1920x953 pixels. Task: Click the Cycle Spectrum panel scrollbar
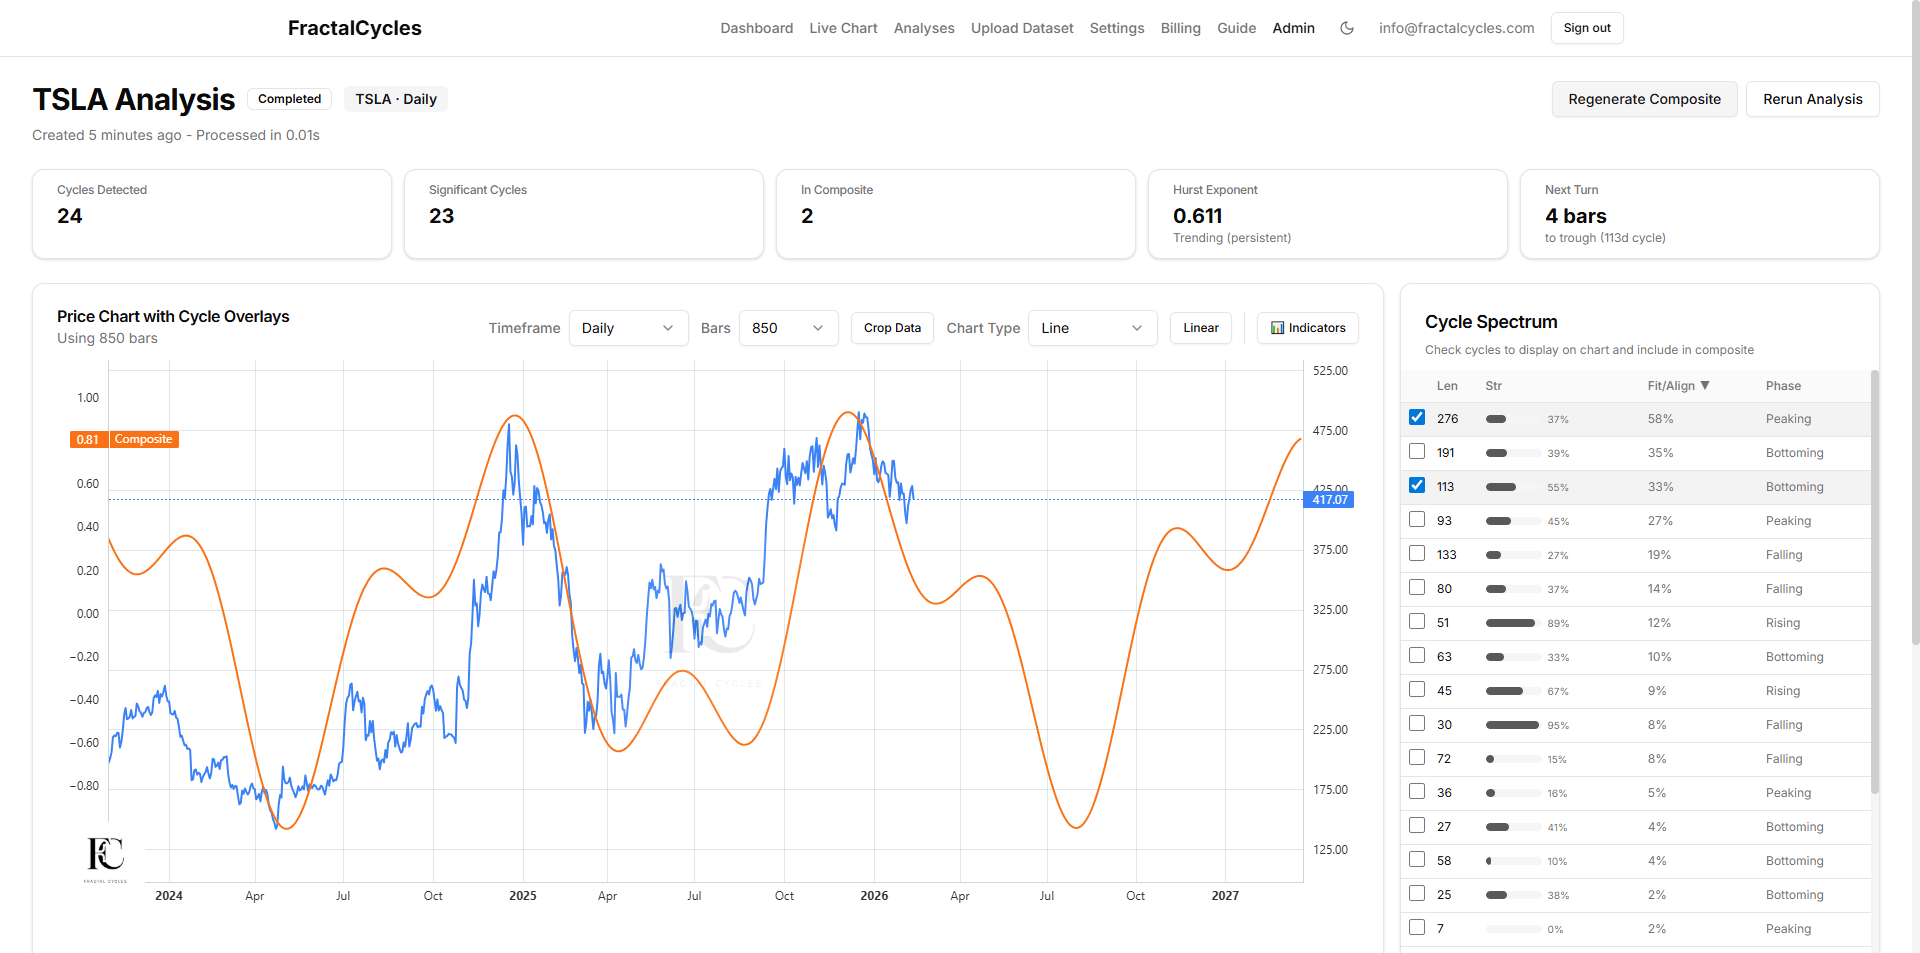pos(1874,583)
